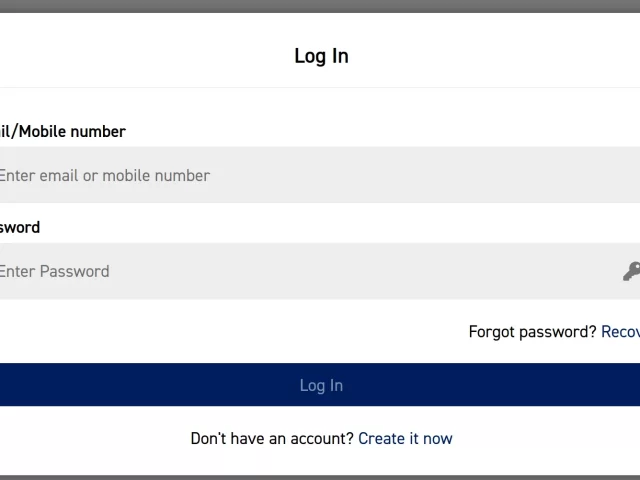Click the 'Log In' dialog heading
The height and width of the screenshot is (480, 640).
click(x=321, y=56)
